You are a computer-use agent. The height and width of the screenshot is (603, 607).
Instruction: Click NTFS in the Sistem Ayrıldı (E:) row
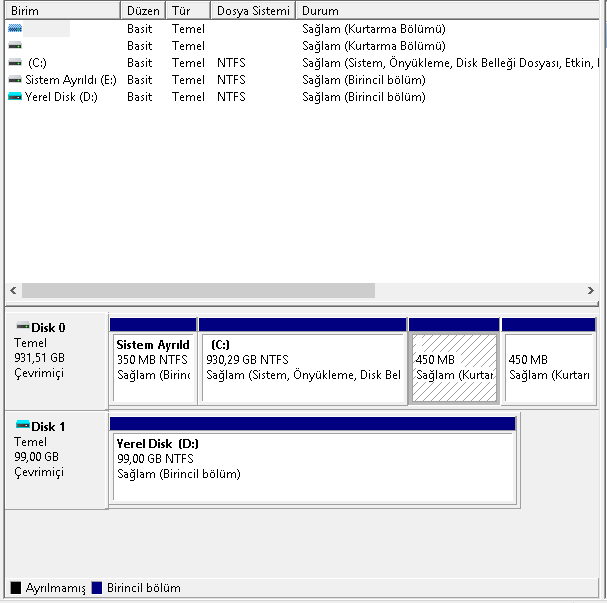pyautogui.click(x=231, y=80)
